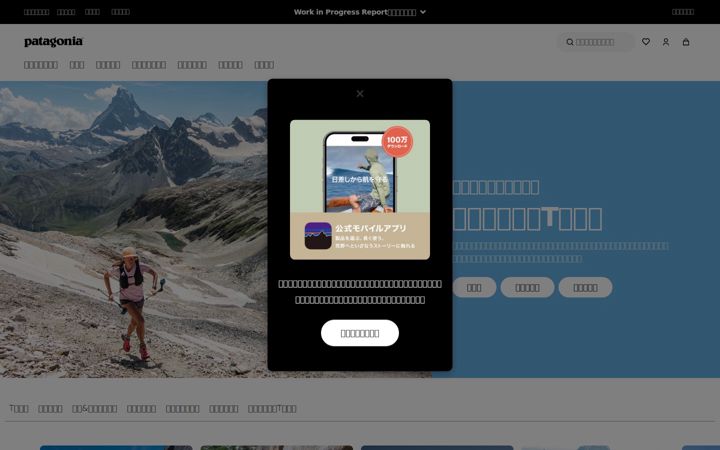Close the app promotion popup with X

tap(360, 94)
